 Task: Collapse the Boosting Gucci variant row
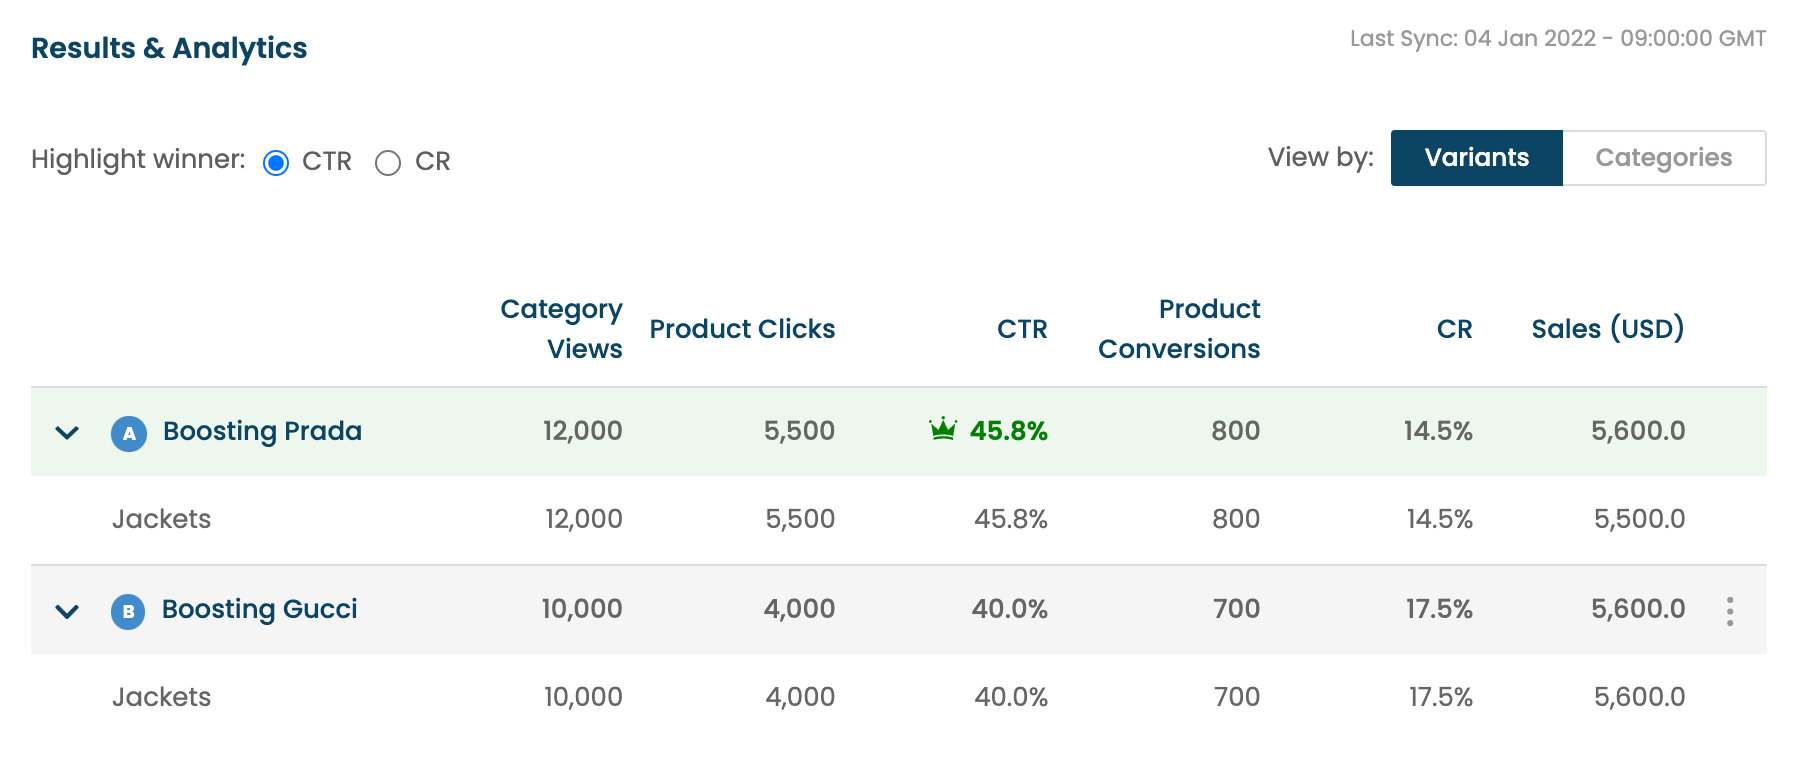[67, 611]
